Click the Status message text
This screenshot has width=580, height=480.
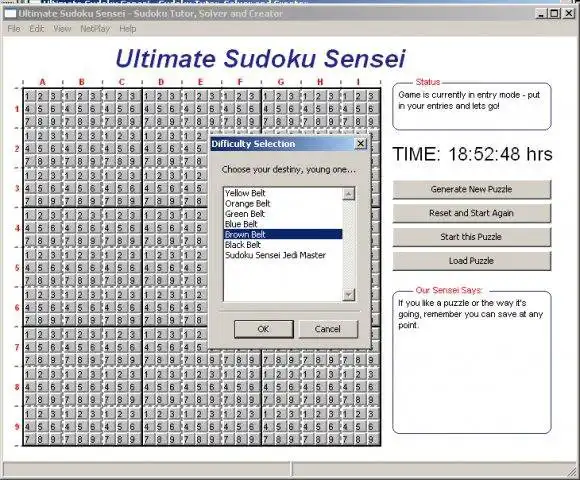pyautogui.click(x=469, y=100)
